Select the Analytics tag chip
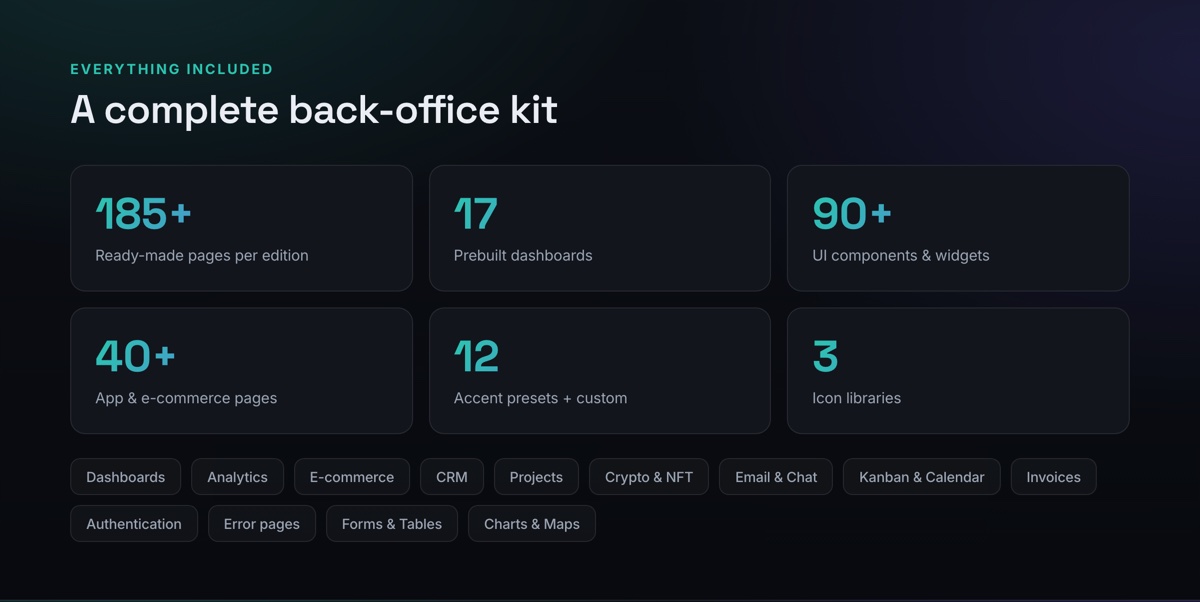 (x=237, y=477)
